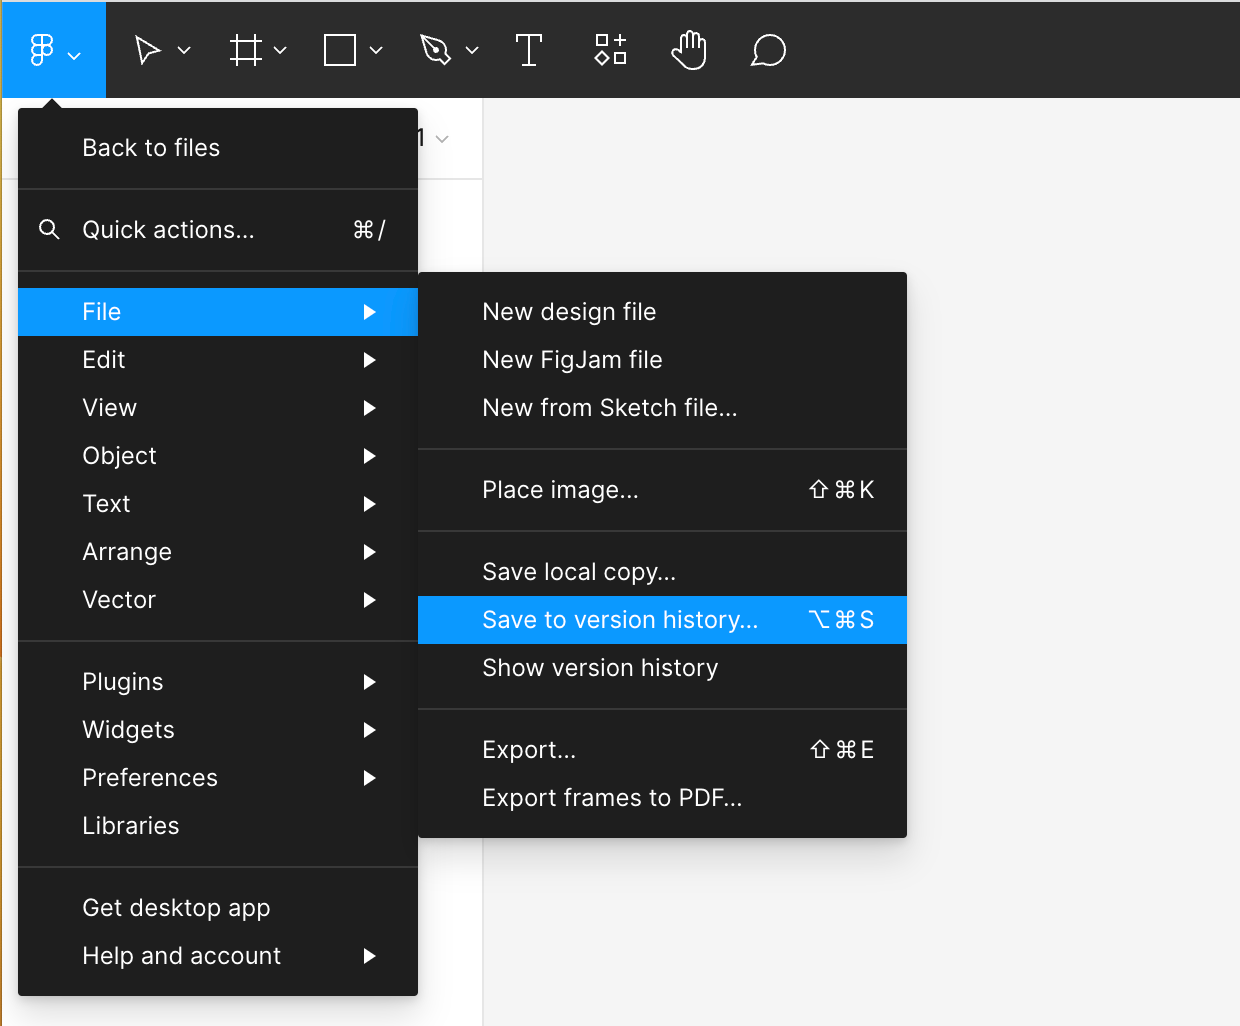Open Quick actions search
This screenshot has height=1026, width=1240.
[x=168, y=230]
